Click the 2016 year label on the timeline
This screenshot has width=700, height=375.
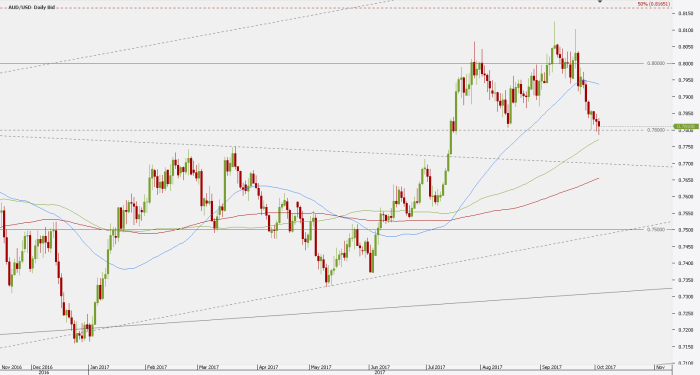43,372
